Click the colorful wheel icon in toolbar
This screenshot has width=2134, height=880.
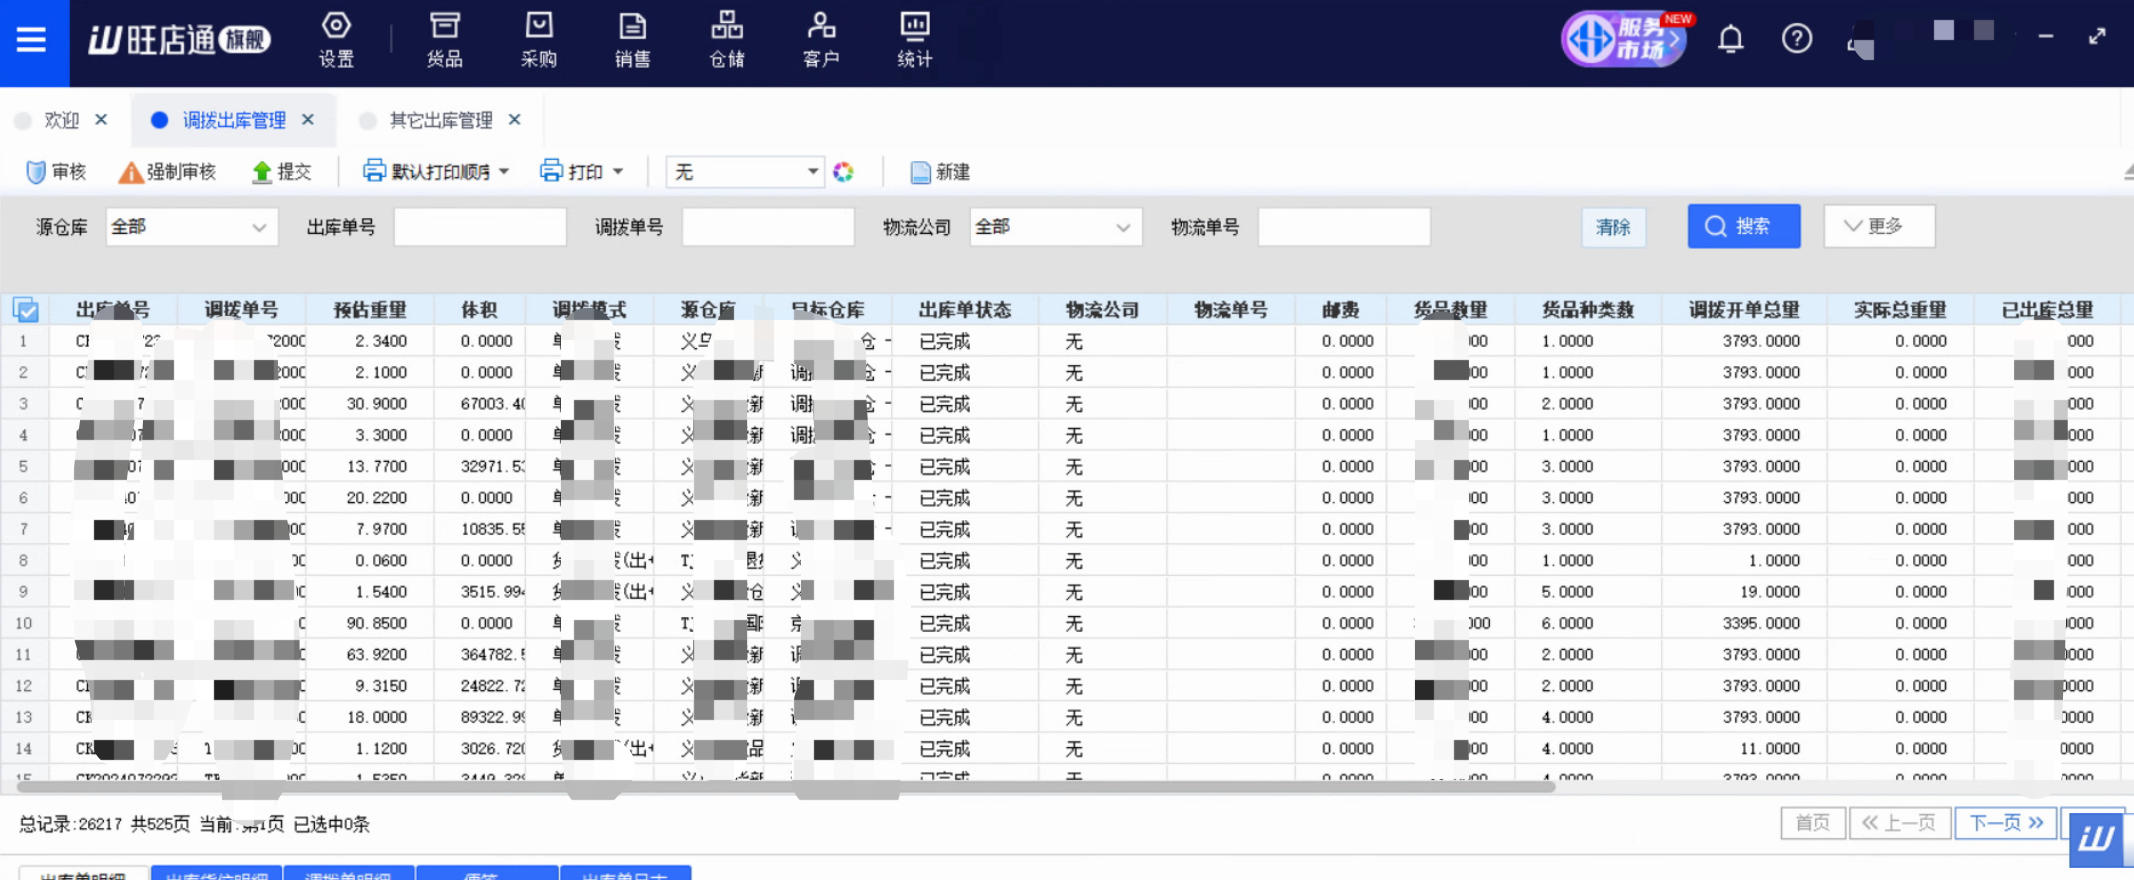[x=843, y=172]
